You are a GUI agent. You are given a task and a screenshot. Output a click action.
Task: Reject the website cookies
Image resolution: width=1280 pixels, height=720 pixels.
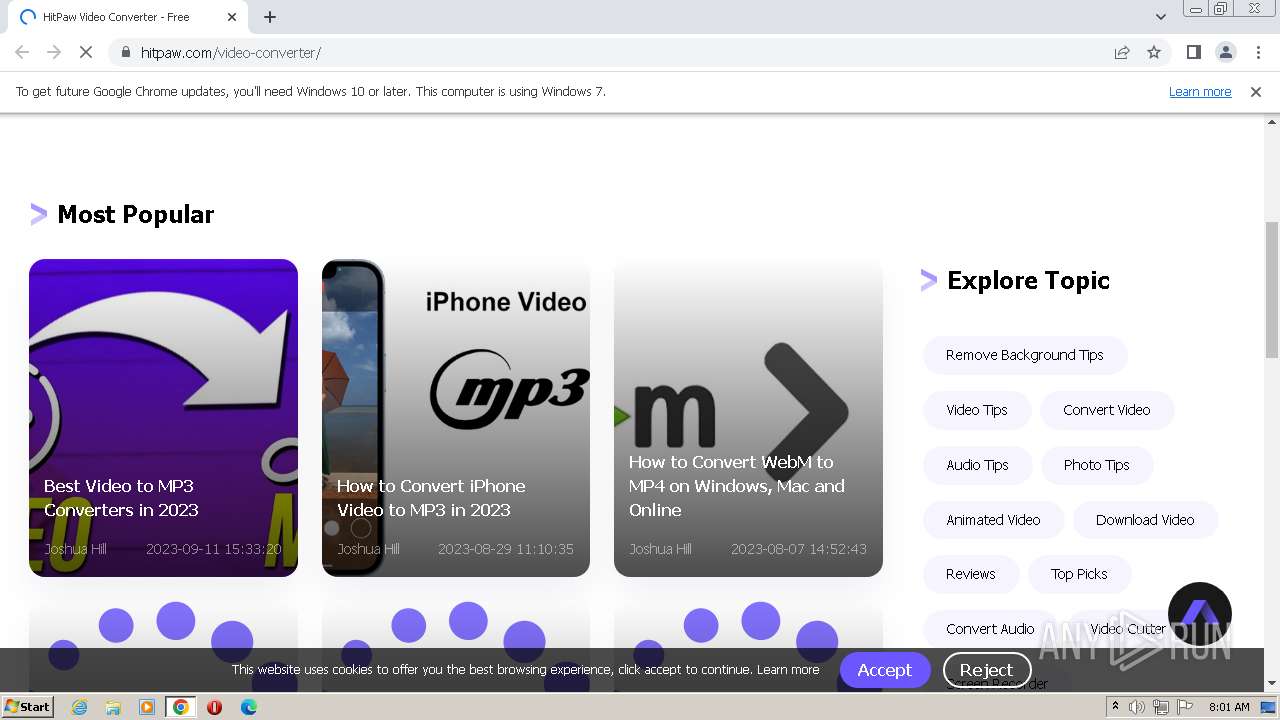986,670
